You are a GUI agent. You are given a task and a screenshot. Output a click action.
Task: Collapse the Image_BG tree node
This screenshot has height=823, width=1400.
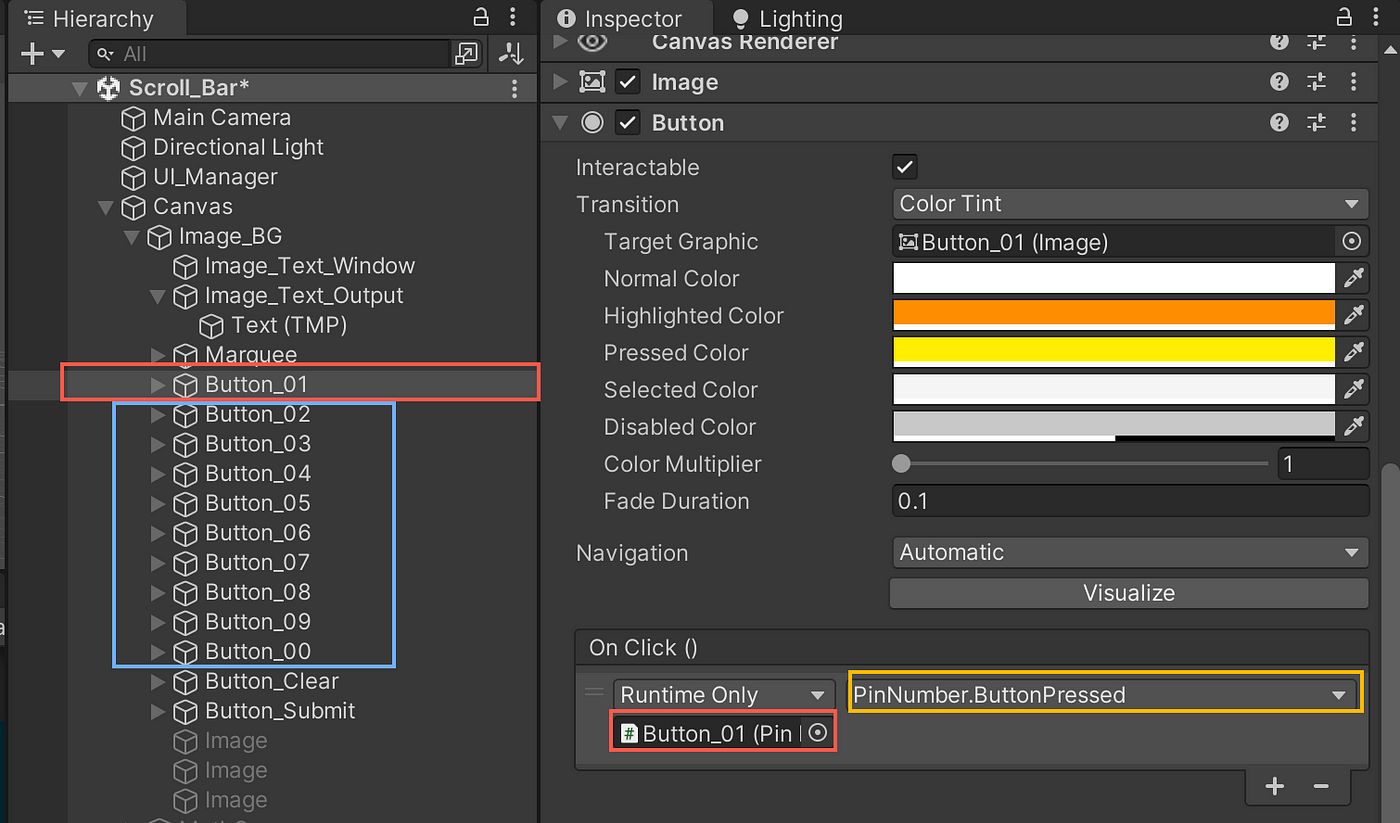[x=131, y=237]
